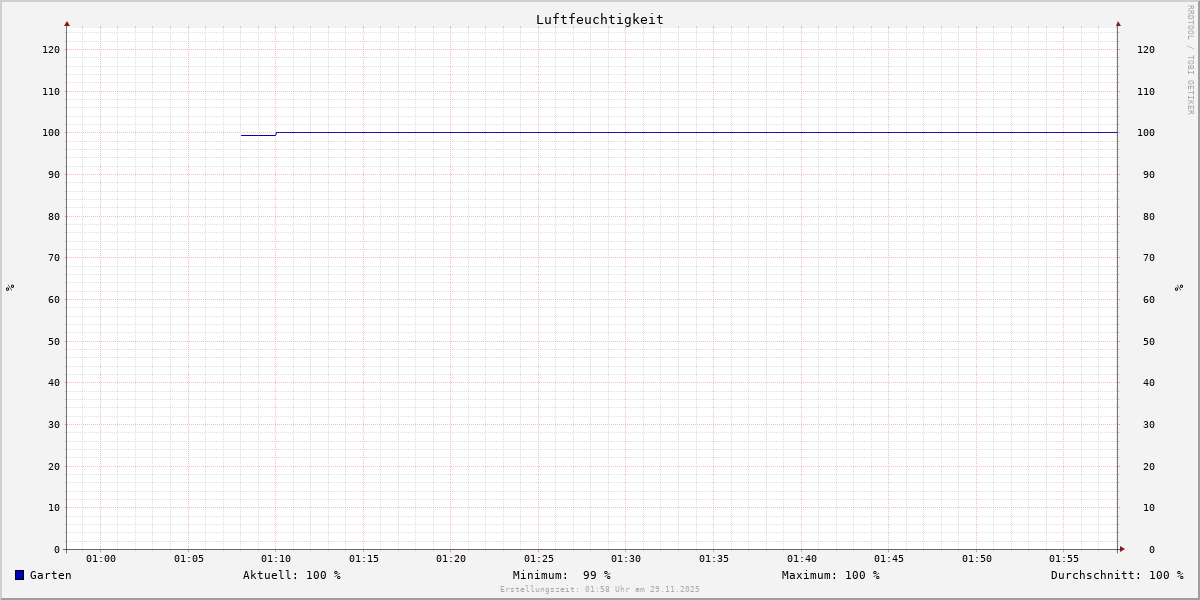The image size is (1200, 600).
Task: Click the 20 label on the left axis
Action: tap(54, 467)
